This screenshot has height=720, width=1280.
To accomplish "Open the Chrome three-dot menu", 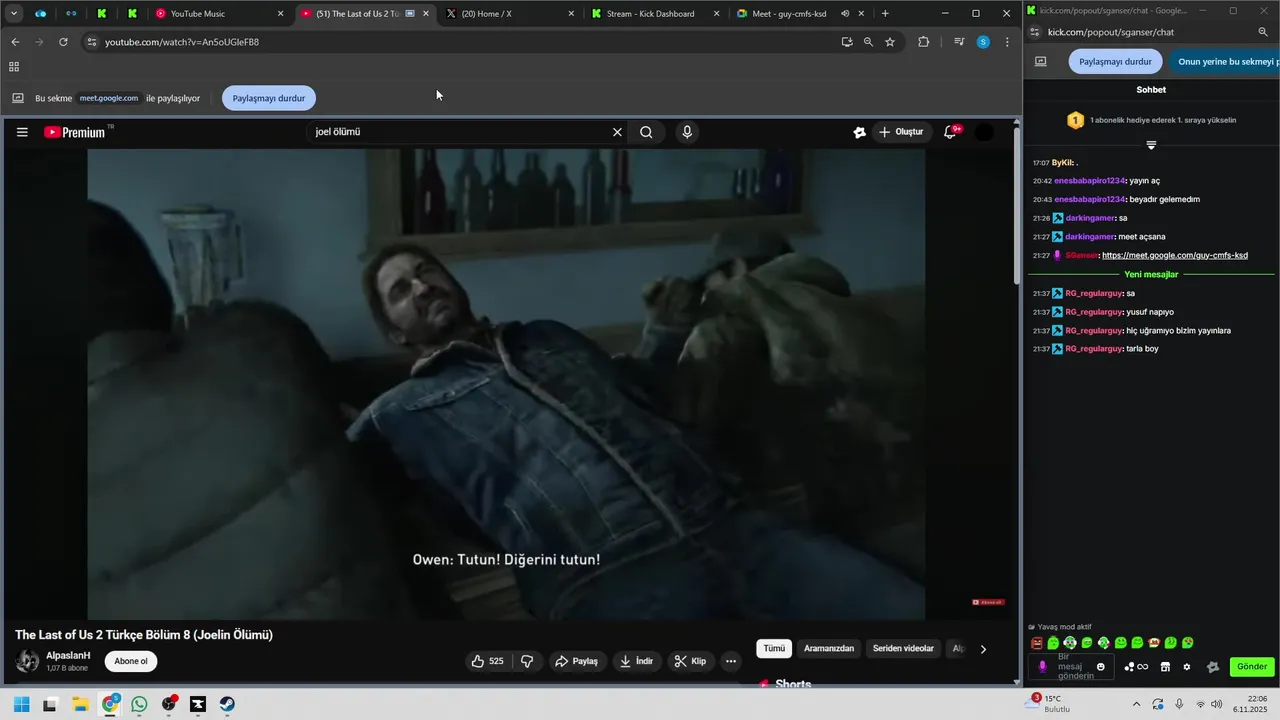I will point(1007,42).
